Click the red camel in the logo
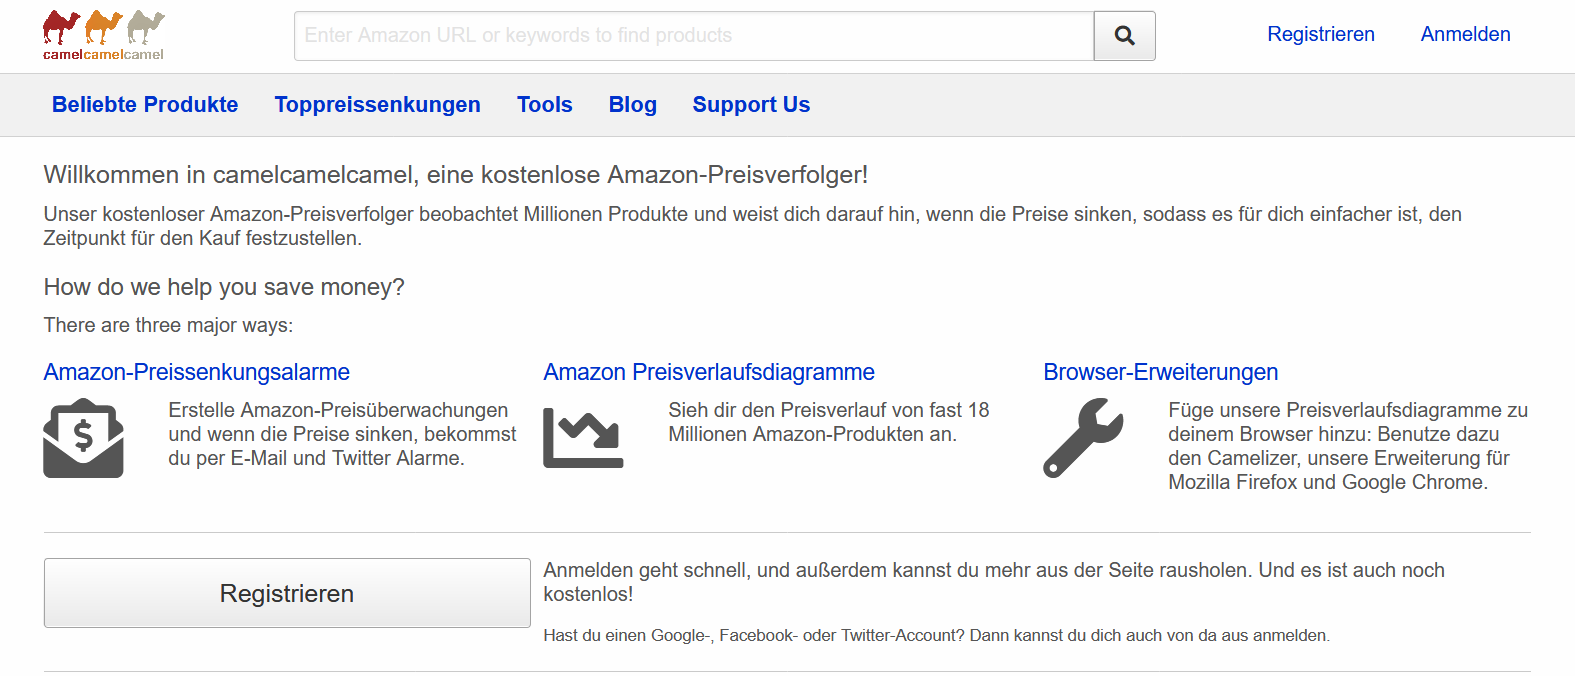The width and height of the screenshot is (1575, 676). 61,27
